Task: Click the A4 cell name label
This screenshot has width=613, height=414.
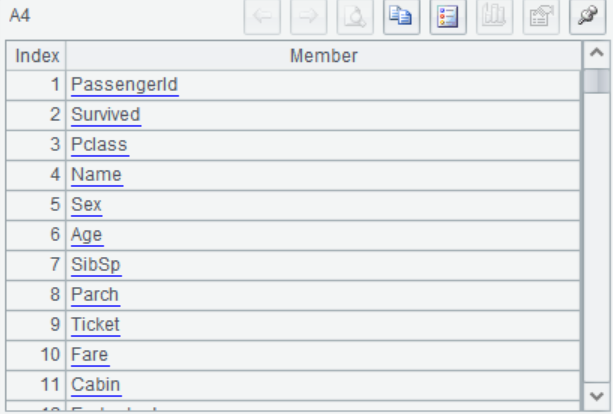Action: tap(20, 17)
